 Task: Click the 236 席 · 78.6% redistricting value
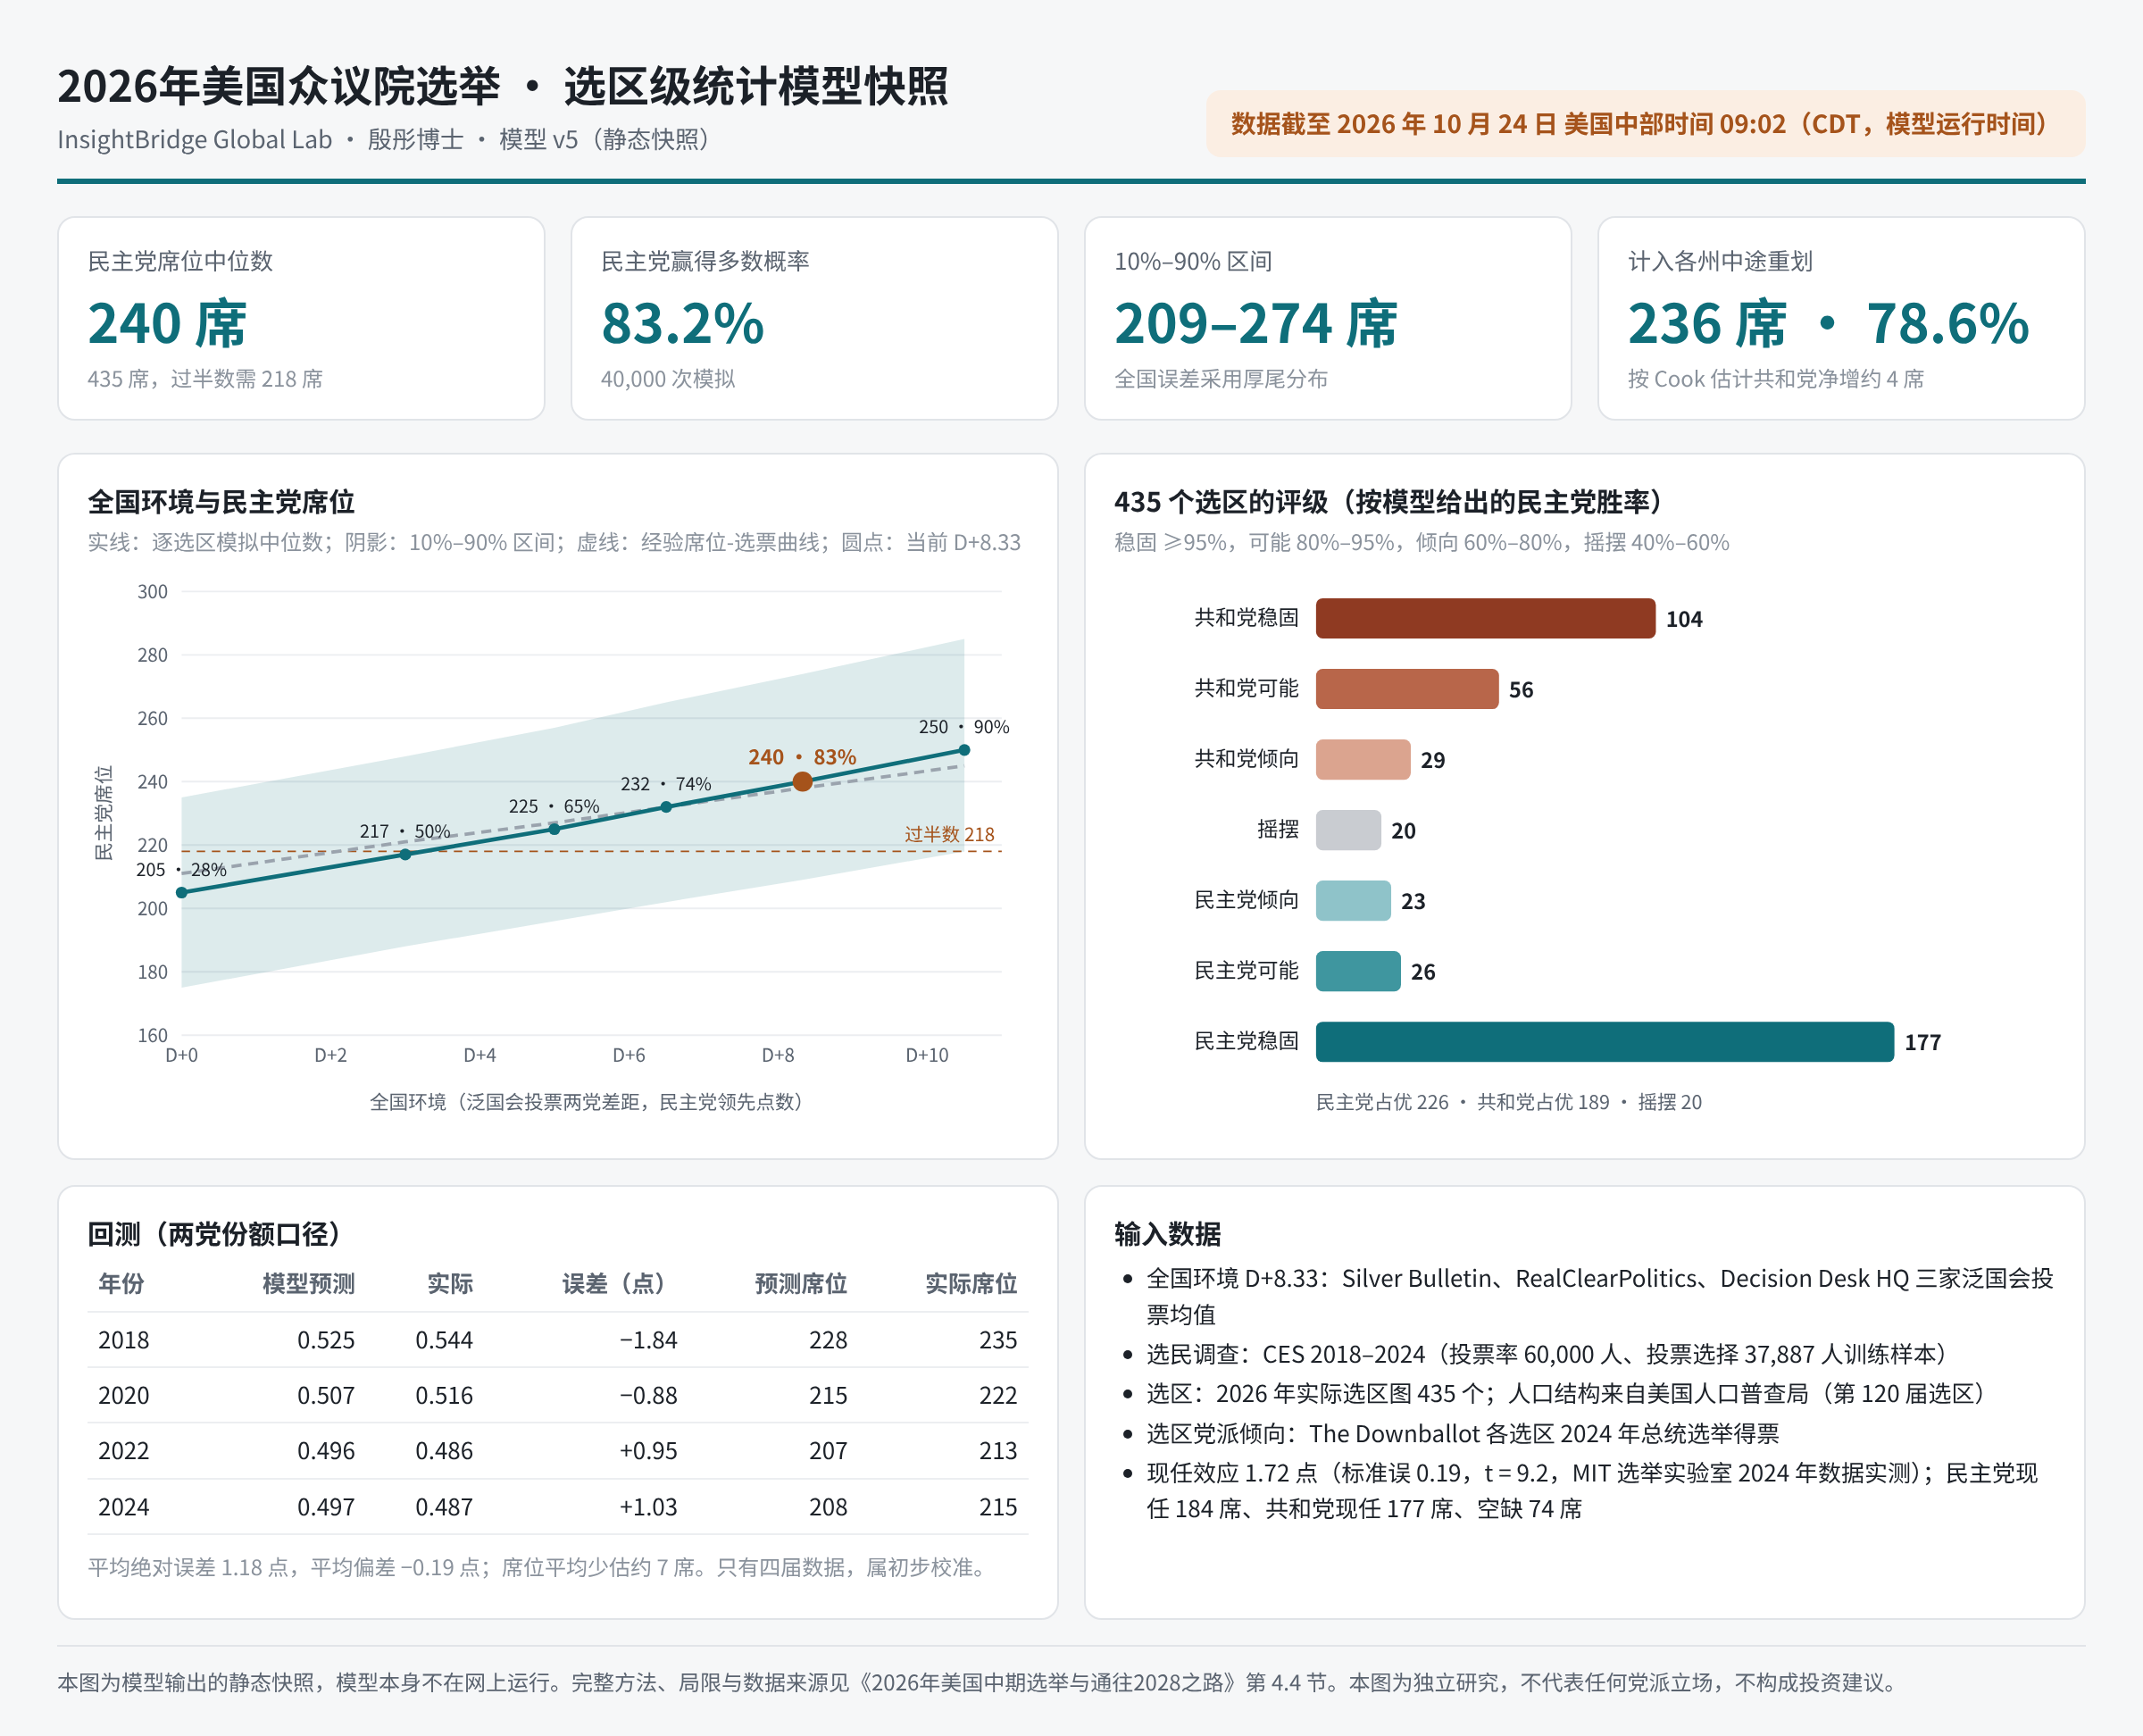click(1828, 323)
